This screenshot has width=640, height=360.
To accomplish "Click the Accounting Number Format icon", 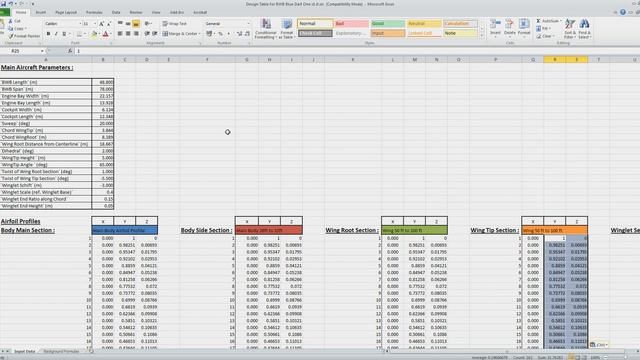I will click(209, 33).
